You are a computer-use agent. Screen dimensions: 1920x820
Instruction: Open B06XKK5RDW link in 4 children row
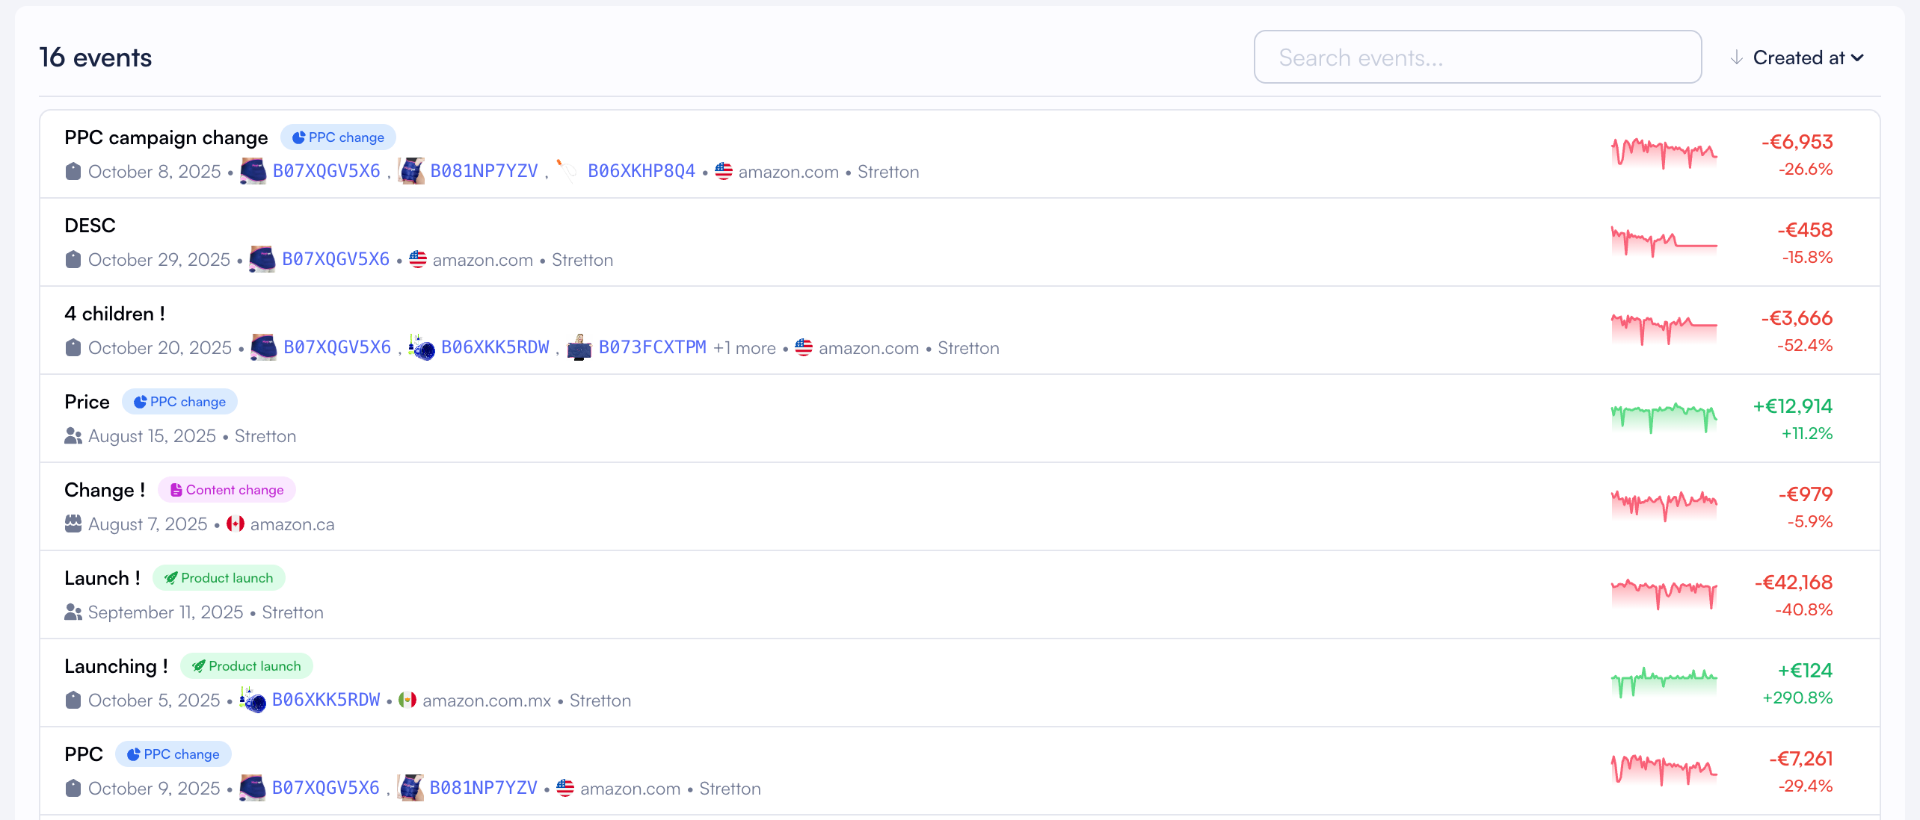(x=495, y=347)
